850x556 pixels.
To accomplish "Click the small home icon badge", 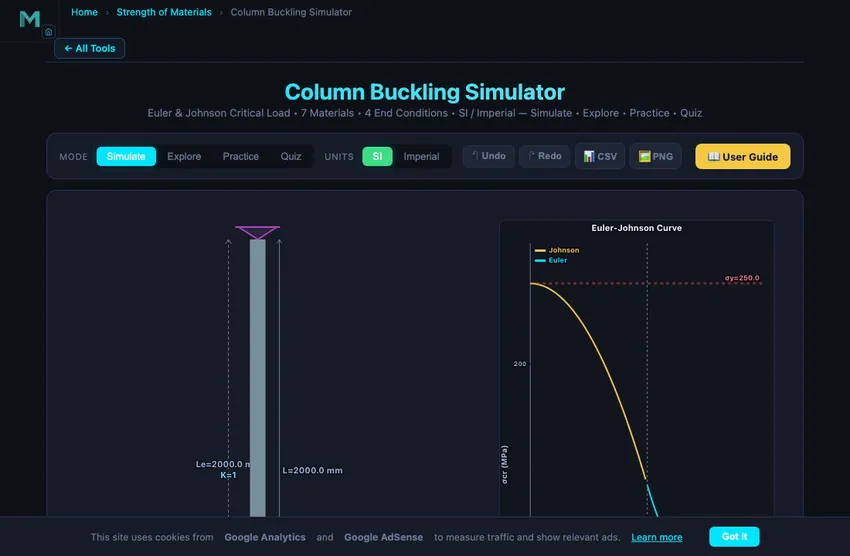I will 48,32.
